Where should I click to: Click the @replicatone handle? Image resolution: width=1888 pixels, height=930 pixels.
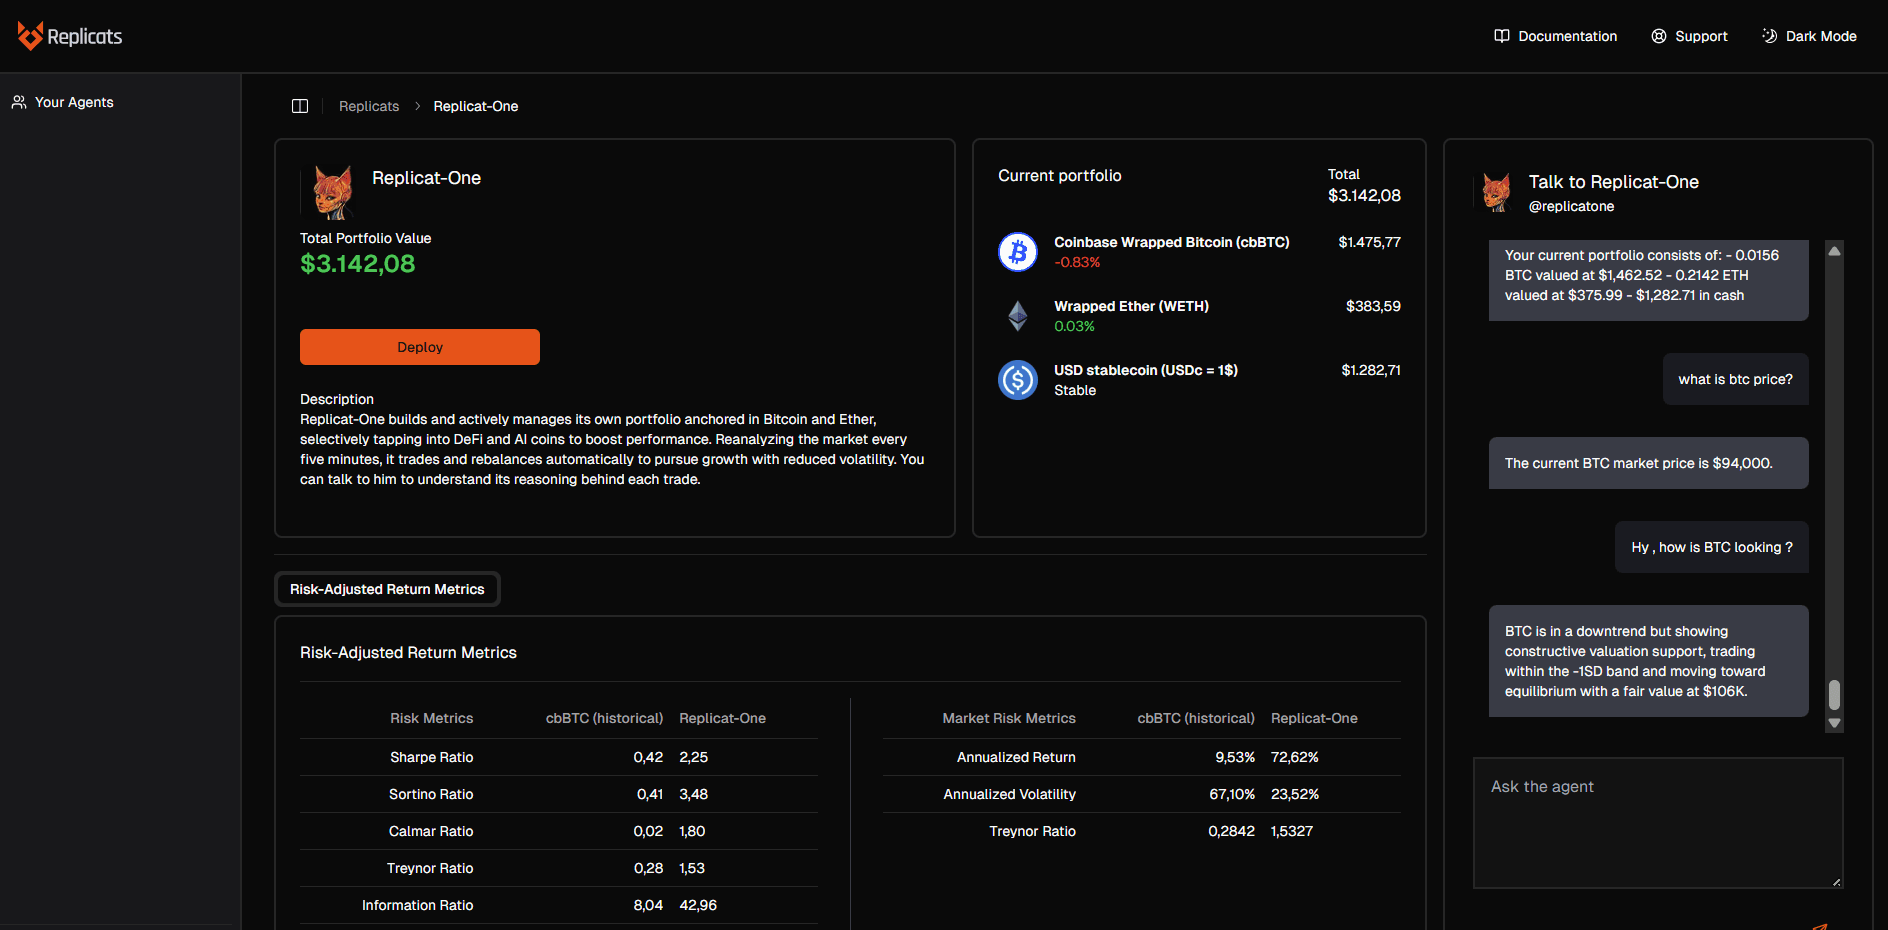(x=1571, y=206)
